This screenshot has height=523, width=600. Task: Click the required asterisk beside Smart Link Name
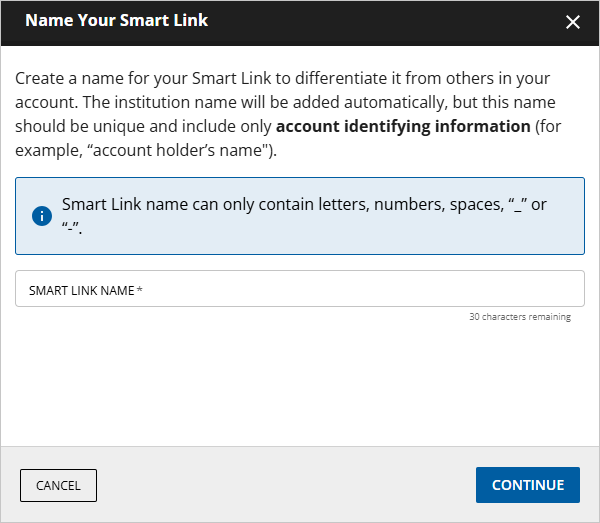click(140, 290)
